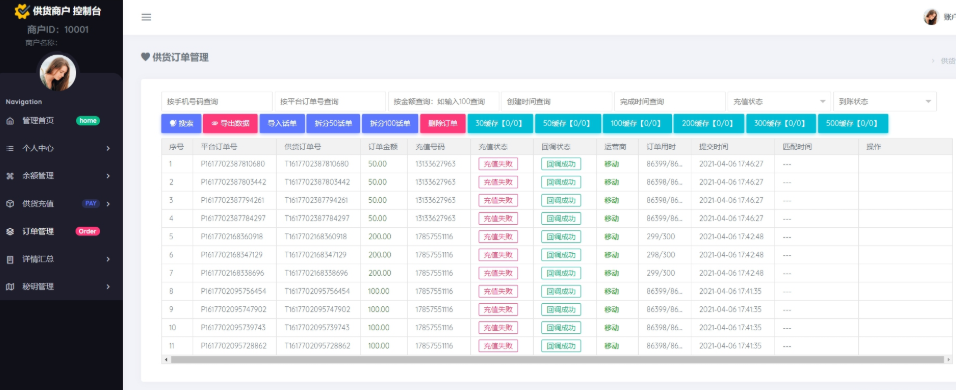Click the 商户ID: 10001 text in sidebar
Viewport: 961px width, 390px height.
click(x=58, y=29)
